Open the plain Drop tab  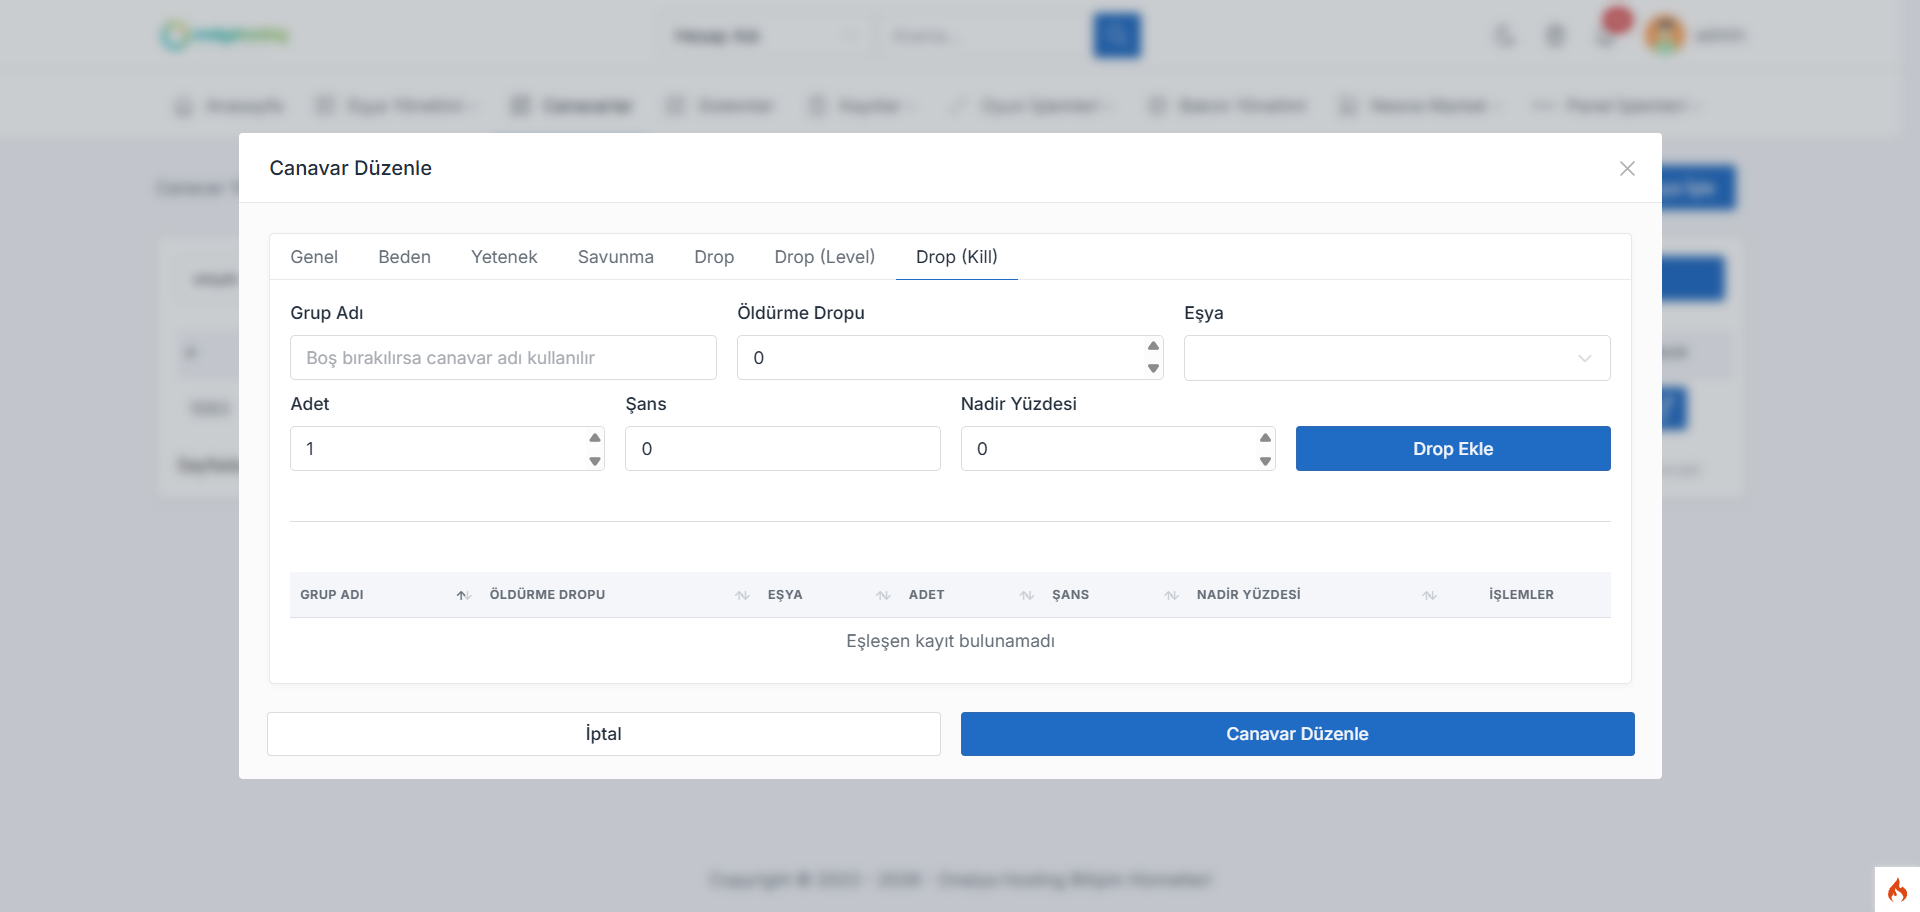coord(714,257)
